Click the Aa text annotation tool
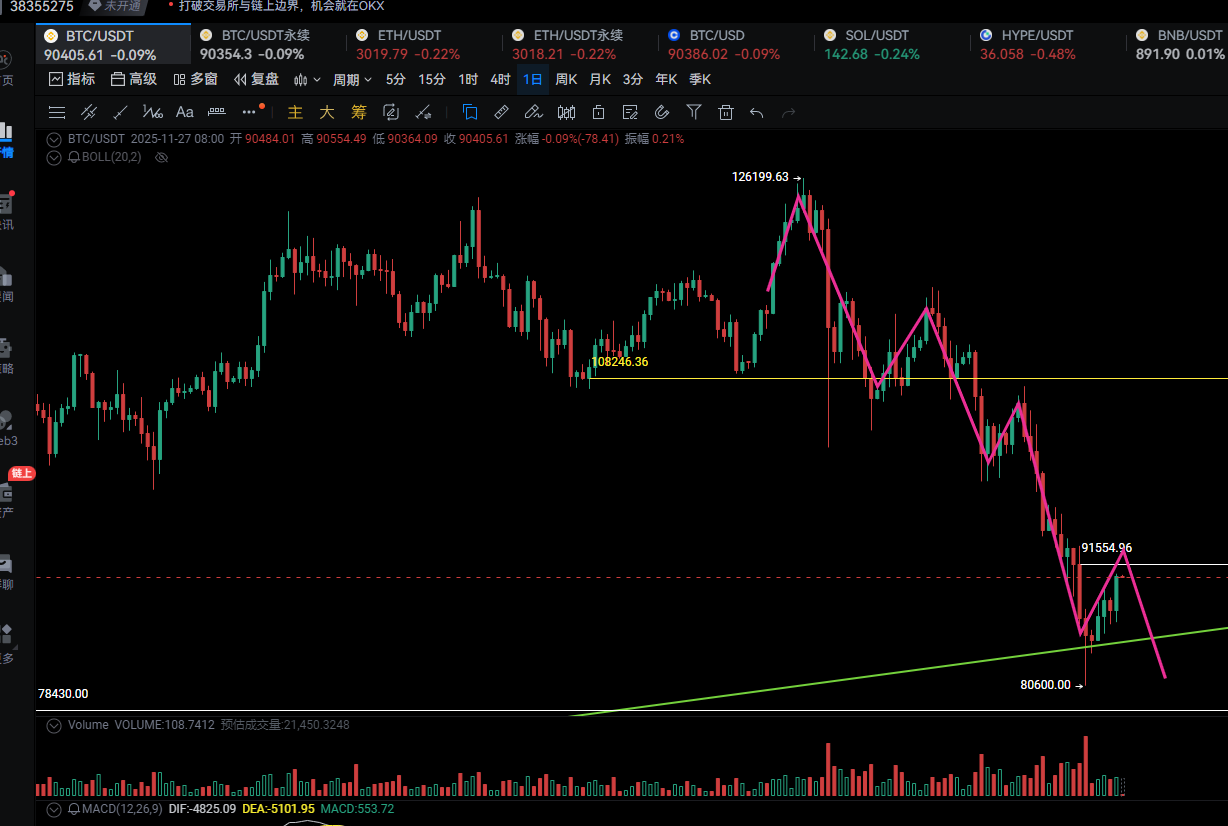Image resolution: width=1228 pixels, height=826 pixels. [x=185, y=112]
